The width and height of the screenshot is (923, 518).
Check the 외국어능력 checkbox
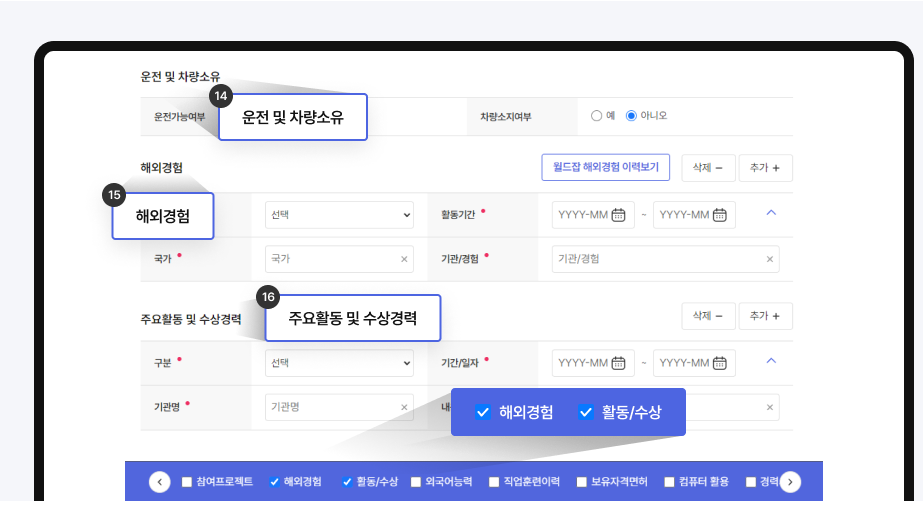coord(416,482)
